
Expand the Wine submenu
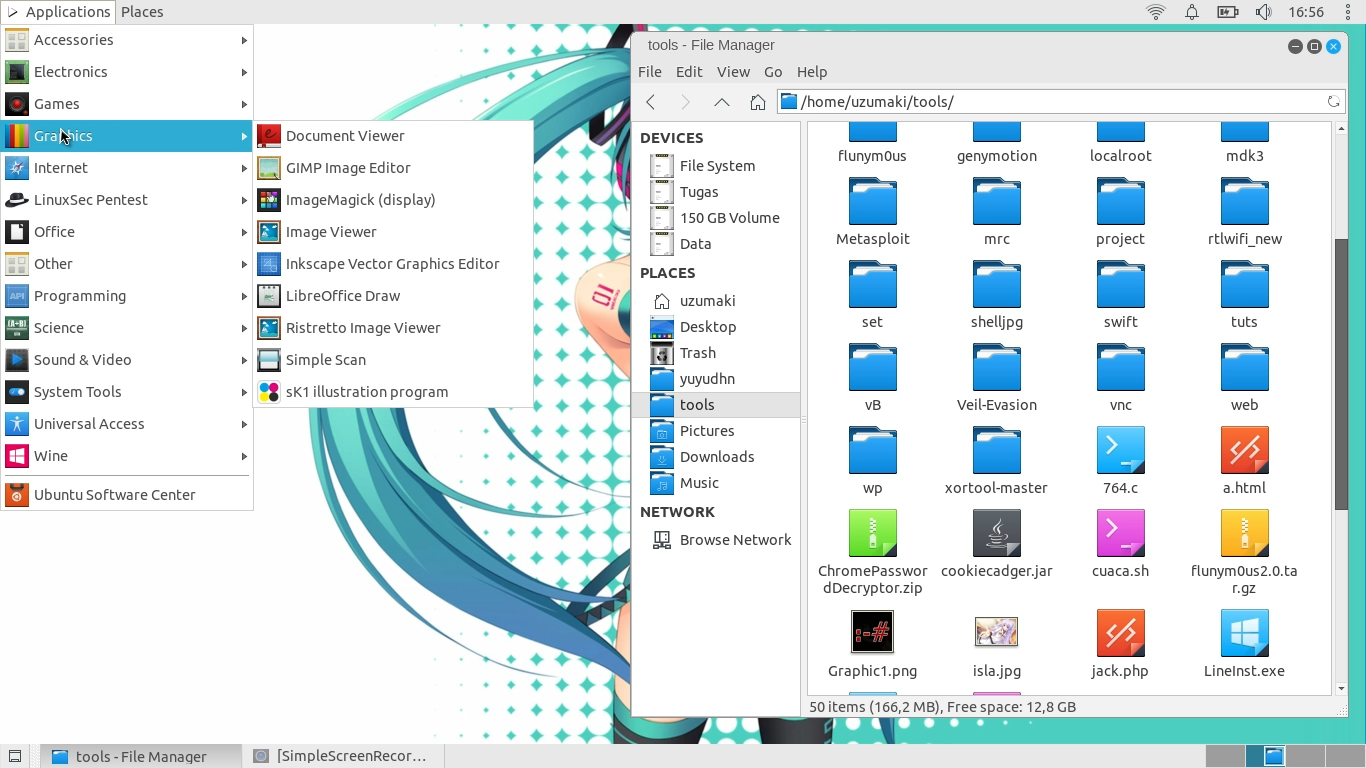tap(127, 456)
